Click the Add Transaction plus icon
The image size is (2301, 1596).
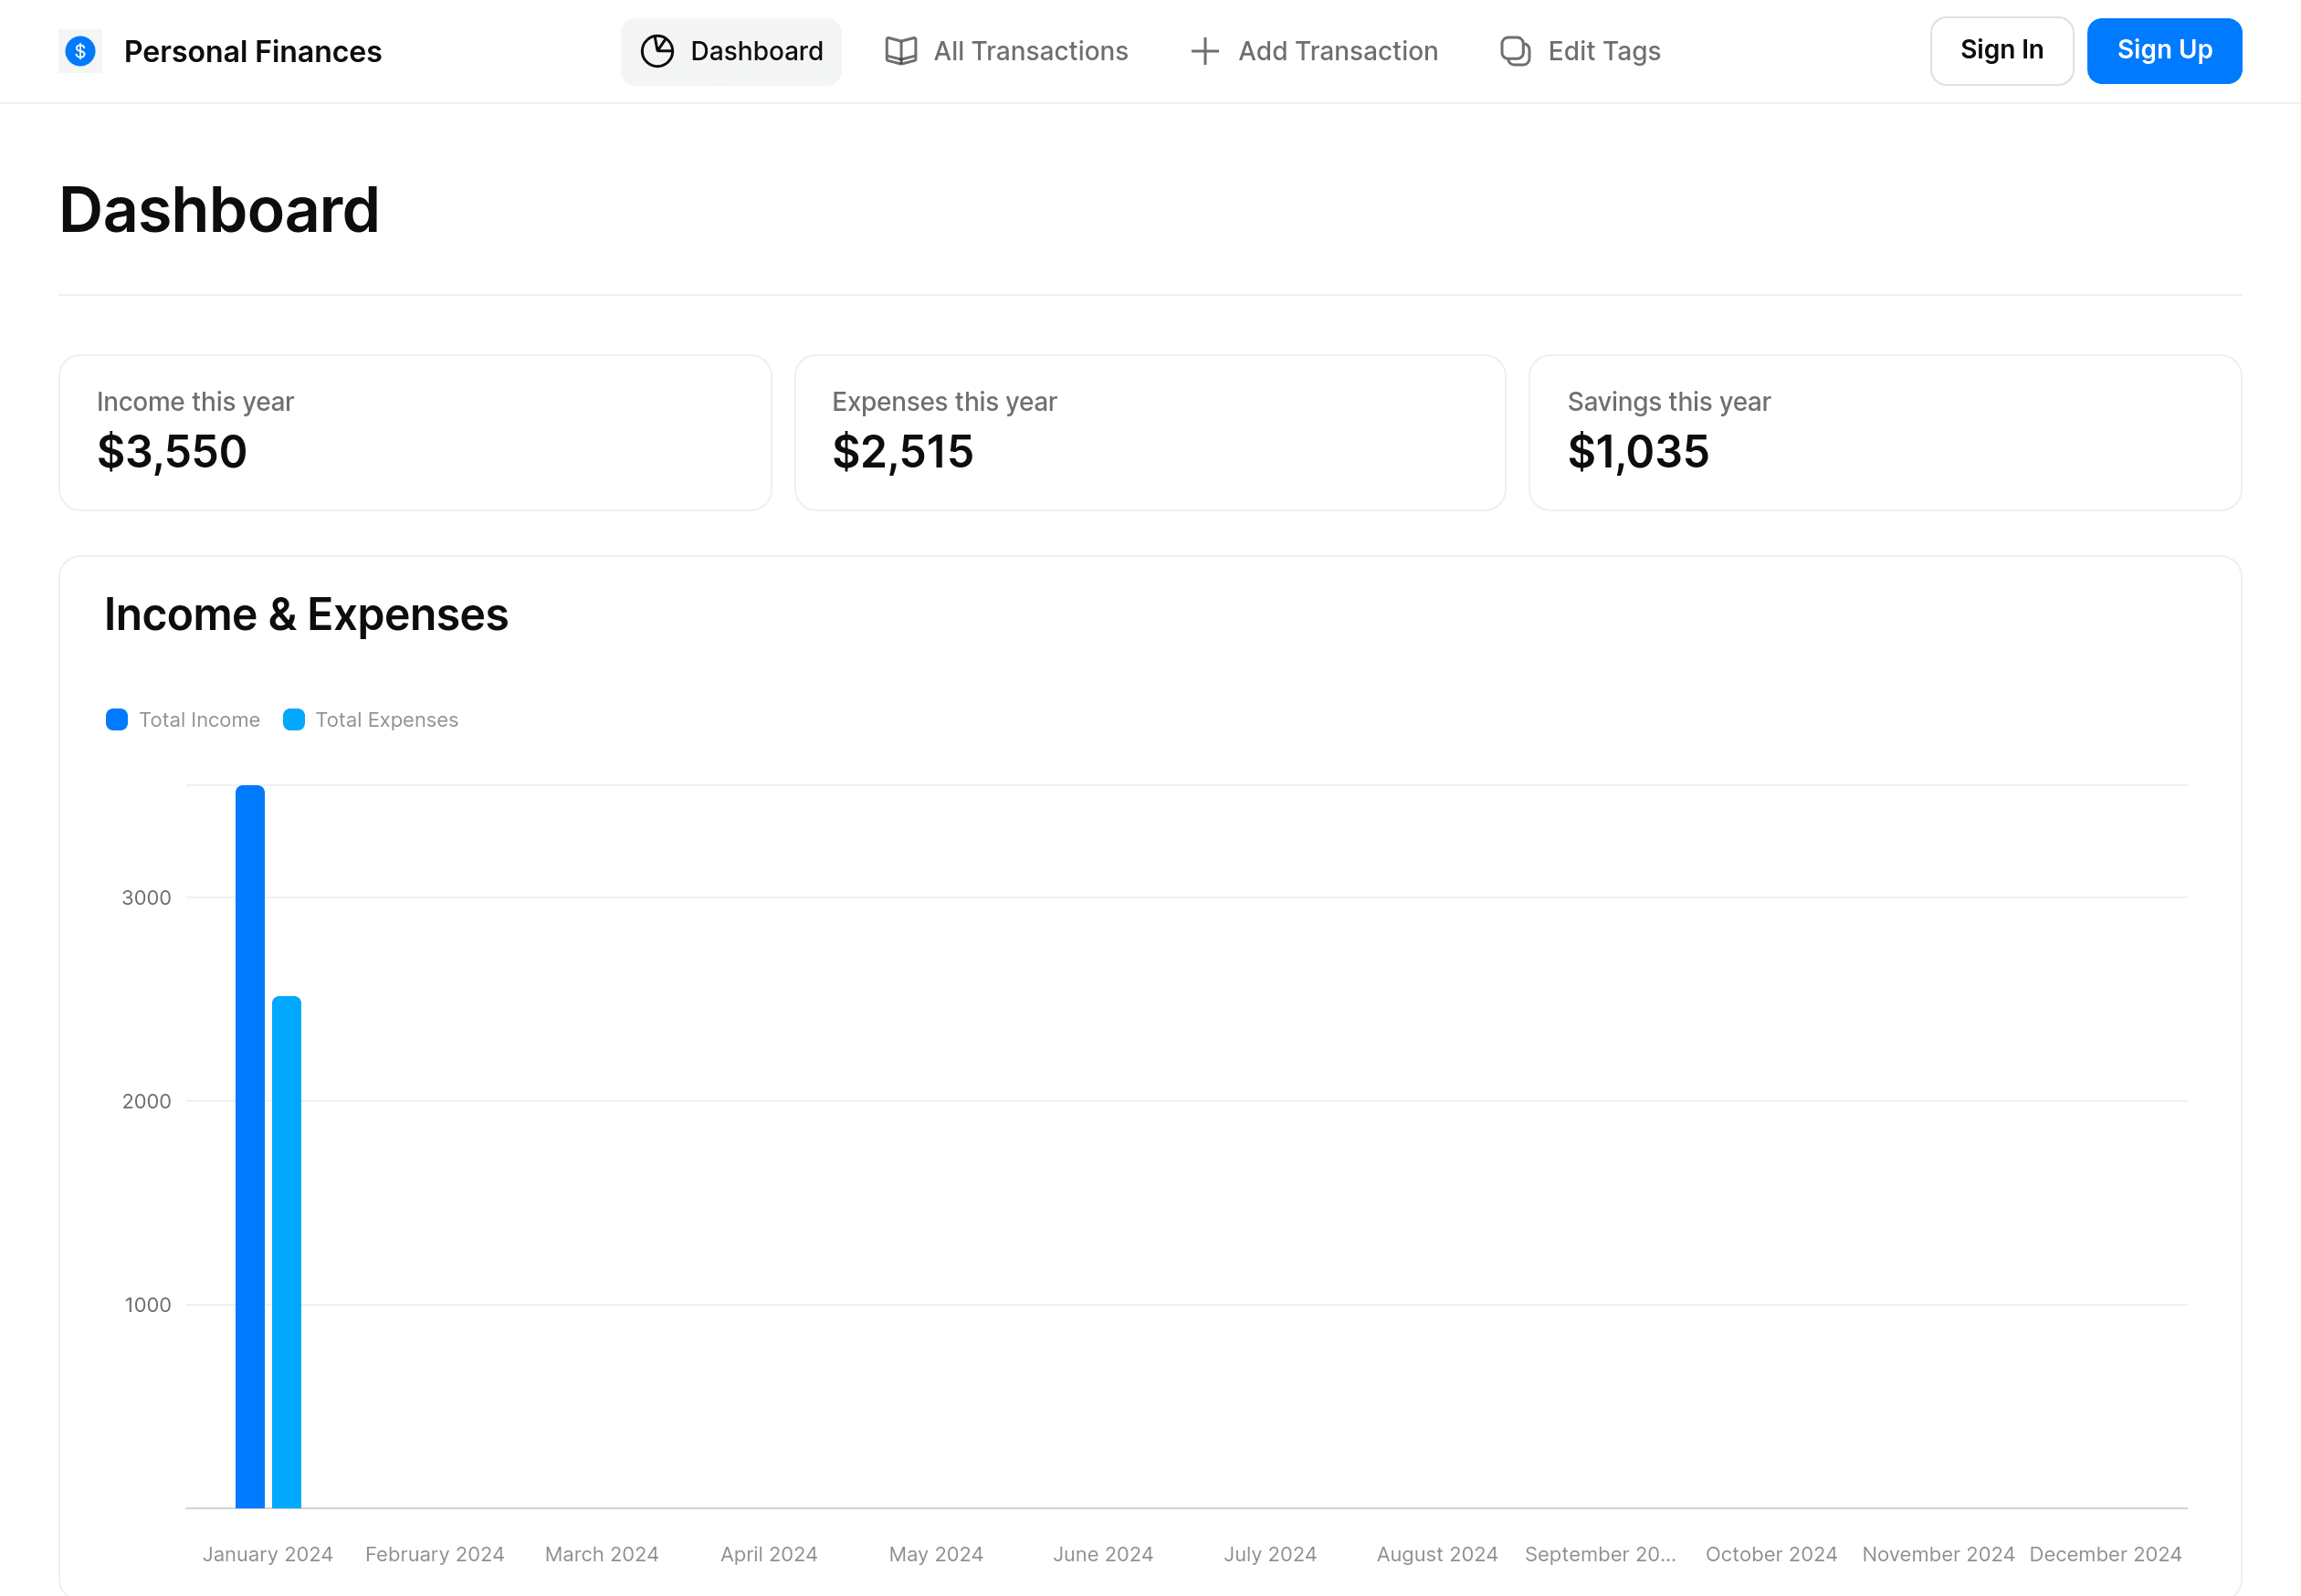point(1206,51)
